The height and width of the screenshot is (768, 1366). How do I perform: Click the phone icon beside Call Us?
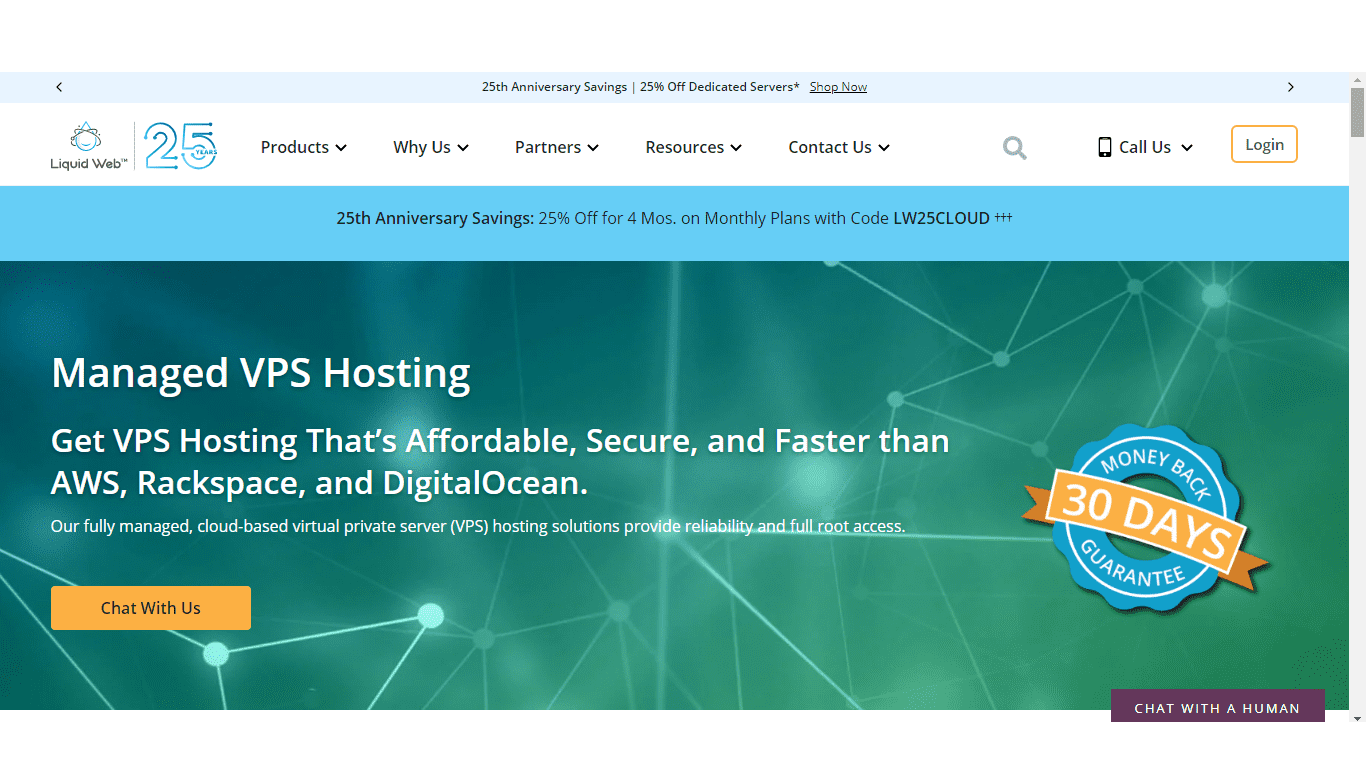(x=1105, y=147)
